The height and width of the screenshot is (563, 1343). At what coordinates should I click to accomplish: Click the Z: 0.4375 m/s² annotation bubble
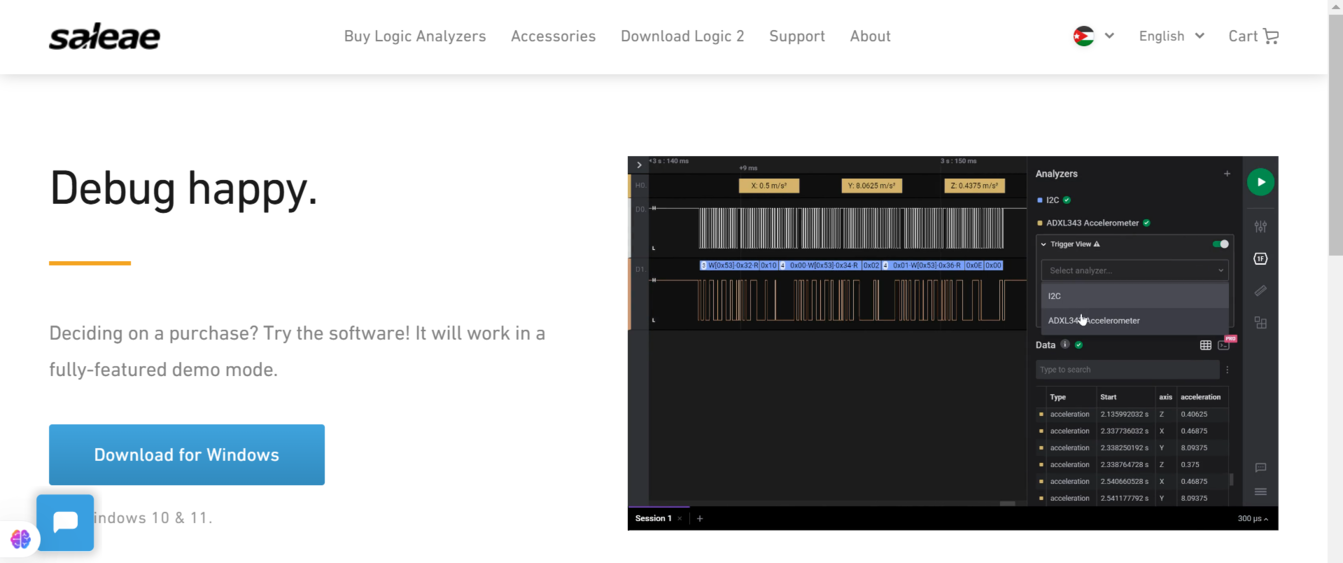tap(974, 185)
